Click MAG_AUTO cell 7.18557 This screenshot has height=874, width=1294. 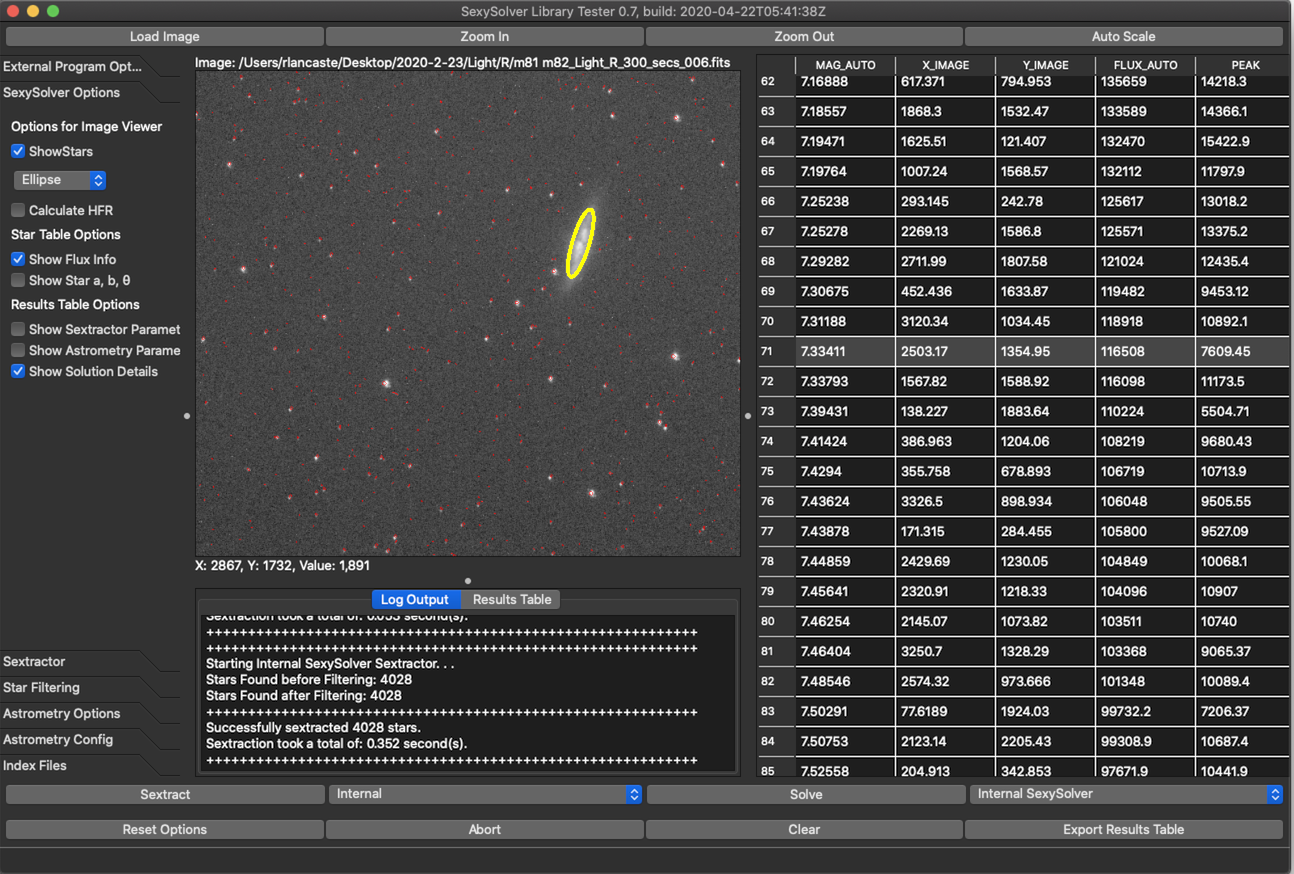point(845,111)
